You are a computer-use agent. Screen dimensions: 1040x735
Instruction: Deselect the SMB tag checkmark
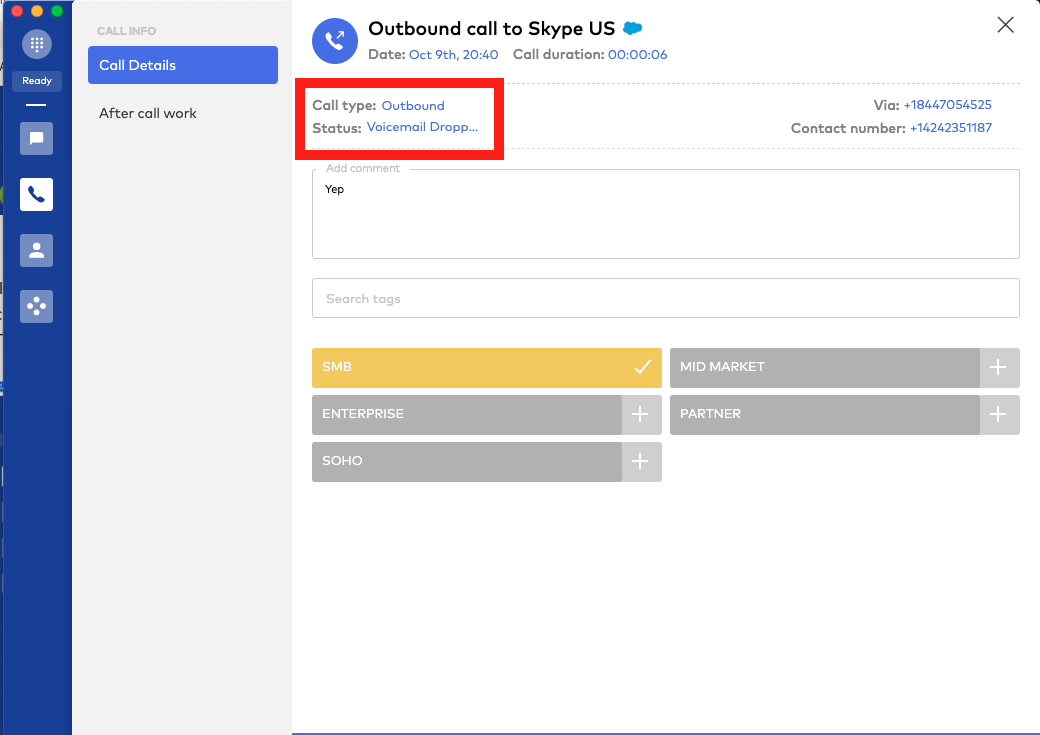(642, 368)
